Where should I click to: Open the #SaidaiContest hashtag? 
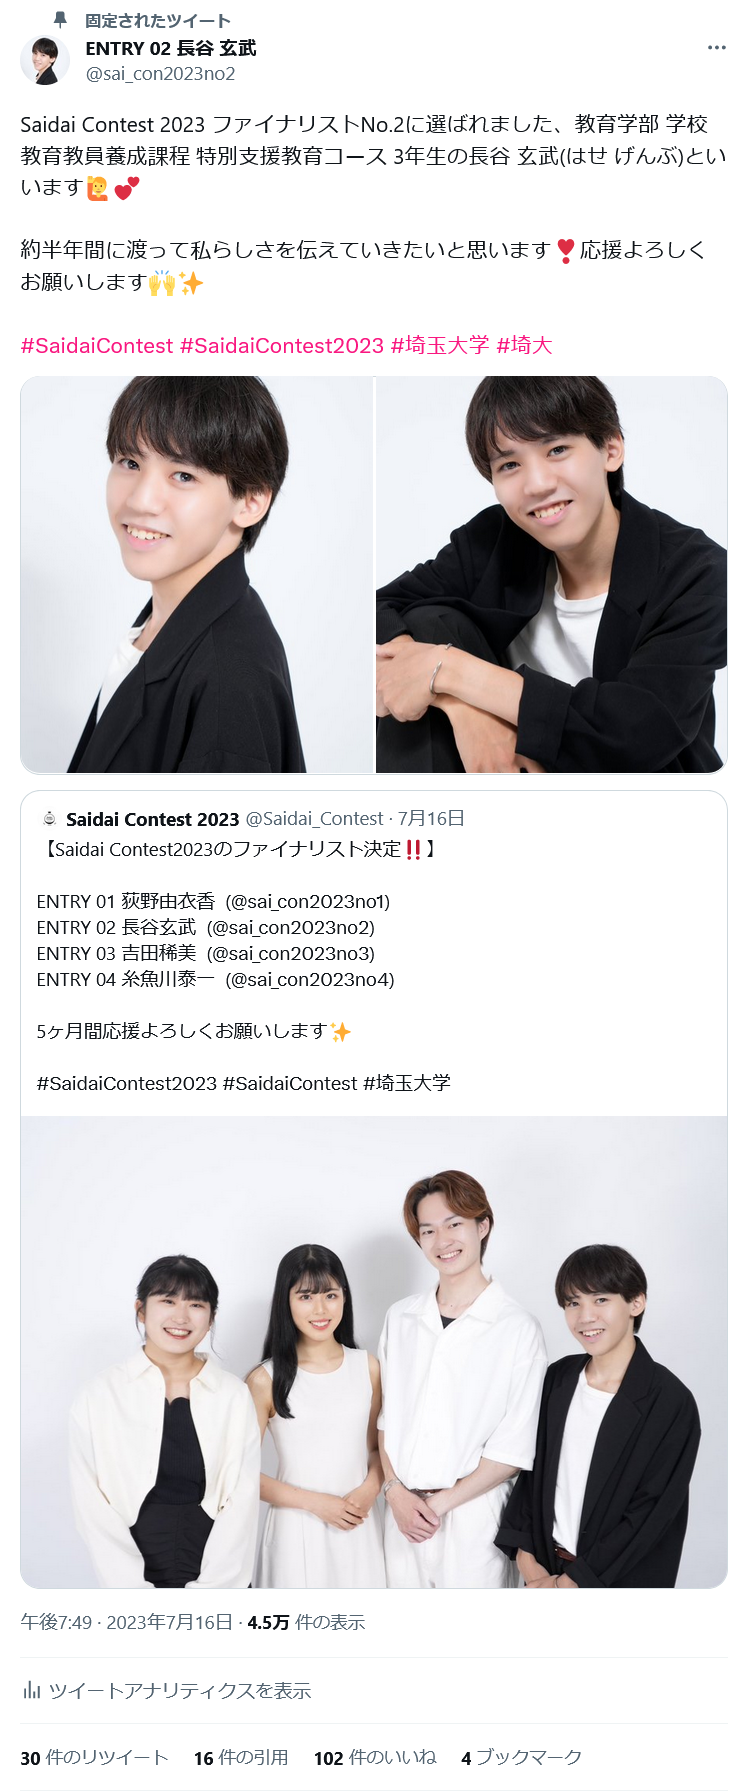[97, 346]
